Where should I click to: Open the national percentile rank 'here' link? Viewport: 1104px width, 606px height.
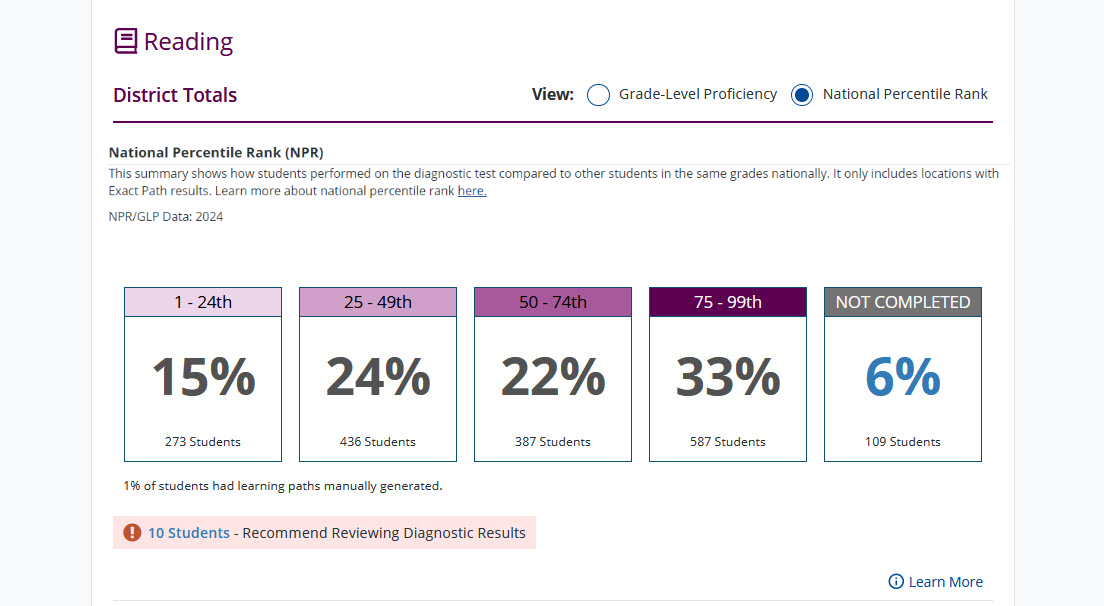472,191
